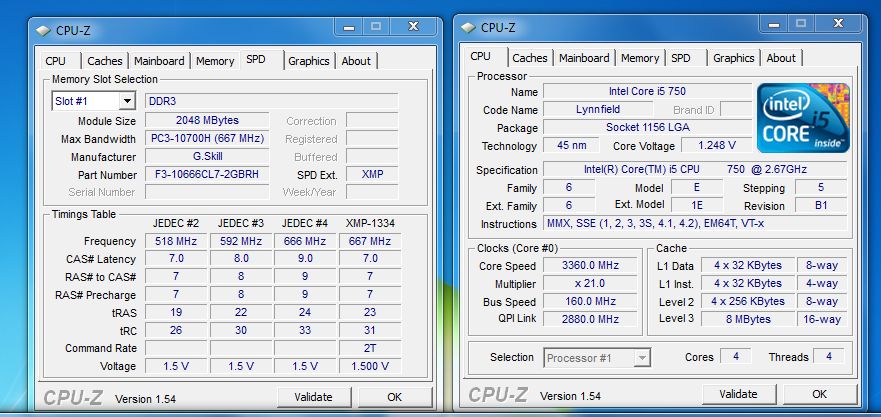
Task: Click the 3360.0 MHz core speed value
Action: tap(590, 265)
